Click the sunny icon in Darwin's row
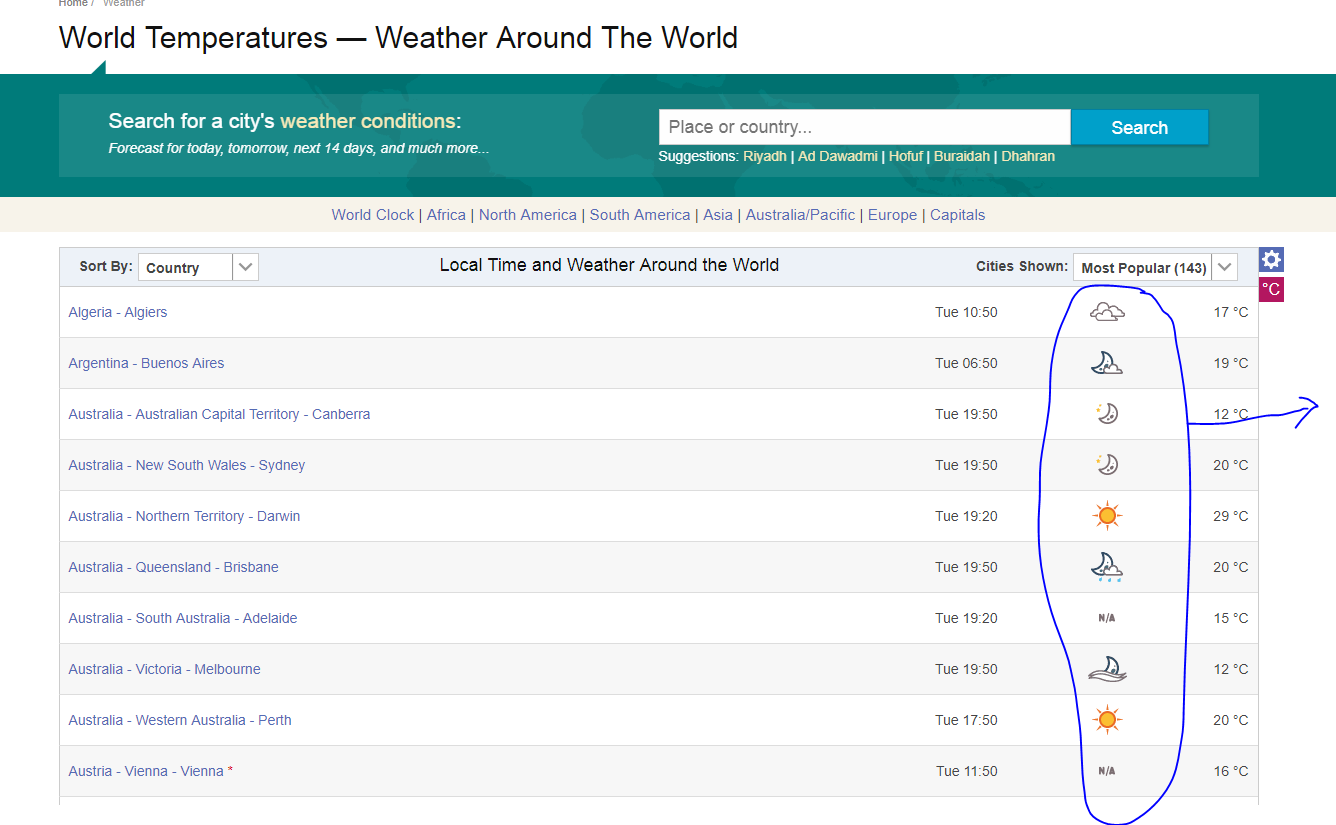 point(1106,516)
